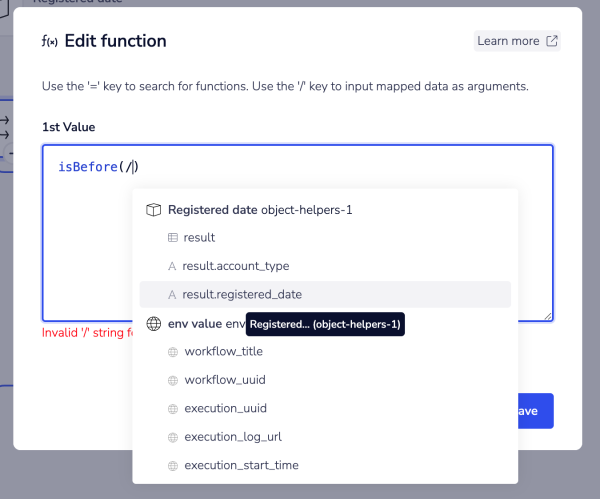This screenshot has width=600, height=499.
Task: Click the globe icon next to env value
Action: (x=153, y=324)
